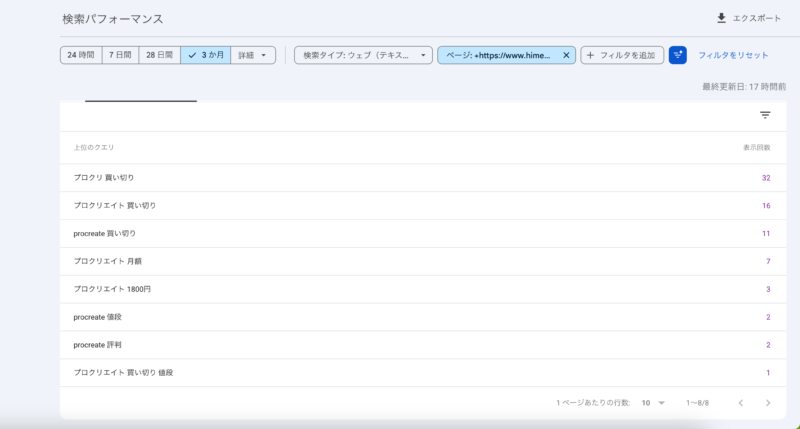Open the table filter rows icon
Image resolution: width=800 pixels, height=429 pixels.
[765, 115]
